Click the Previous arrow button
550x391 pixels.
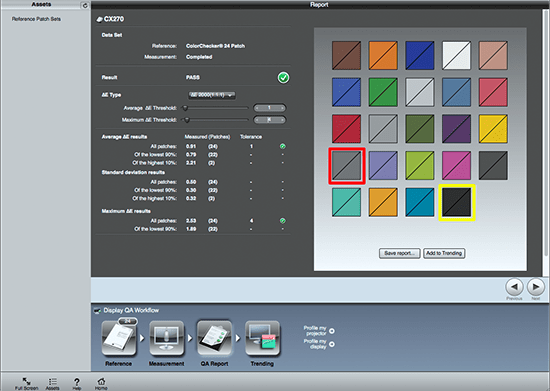[x=514, y=287]
